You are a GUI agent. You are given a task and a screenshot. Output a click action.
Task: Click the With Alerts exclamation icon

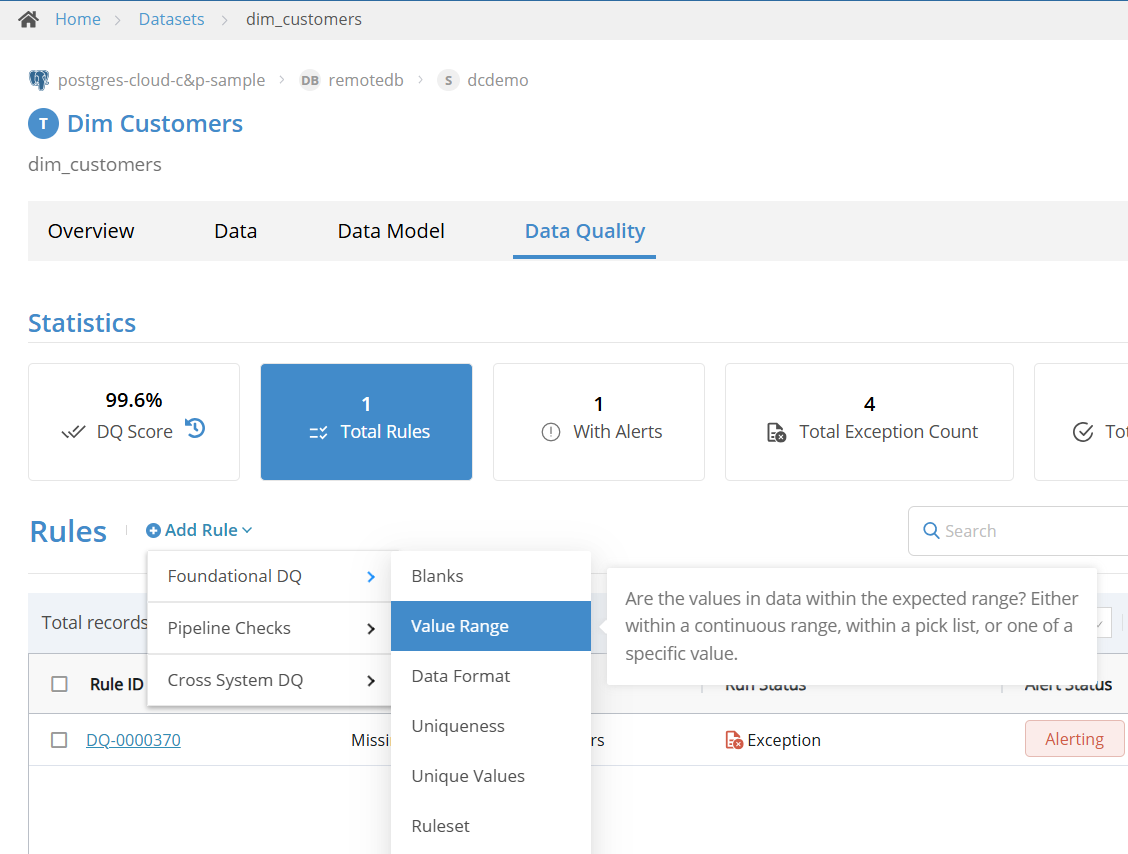pos(550,432)
